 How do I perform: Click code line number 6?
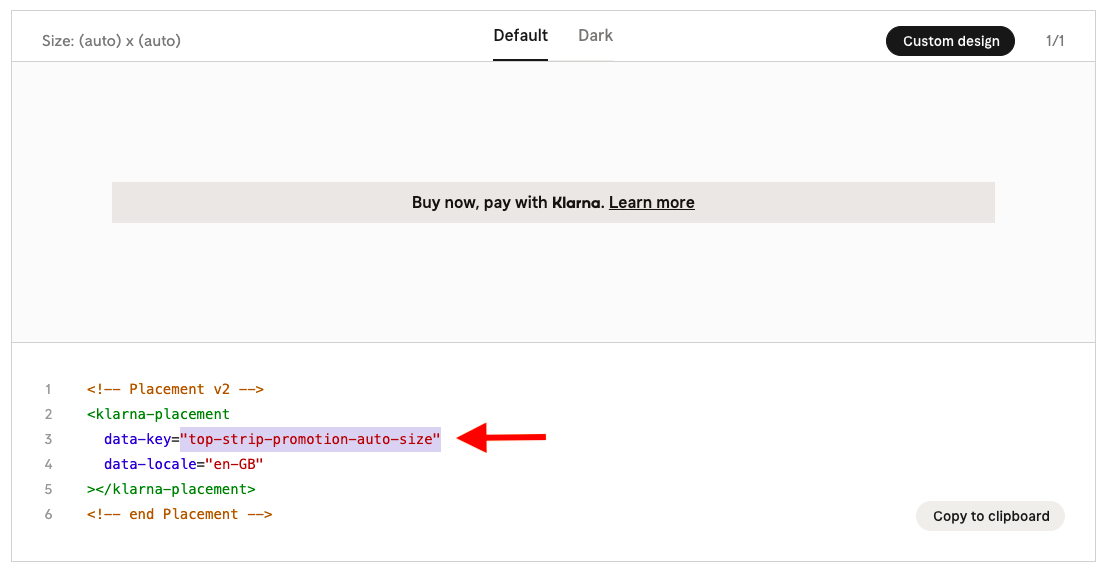coord(48,514)
